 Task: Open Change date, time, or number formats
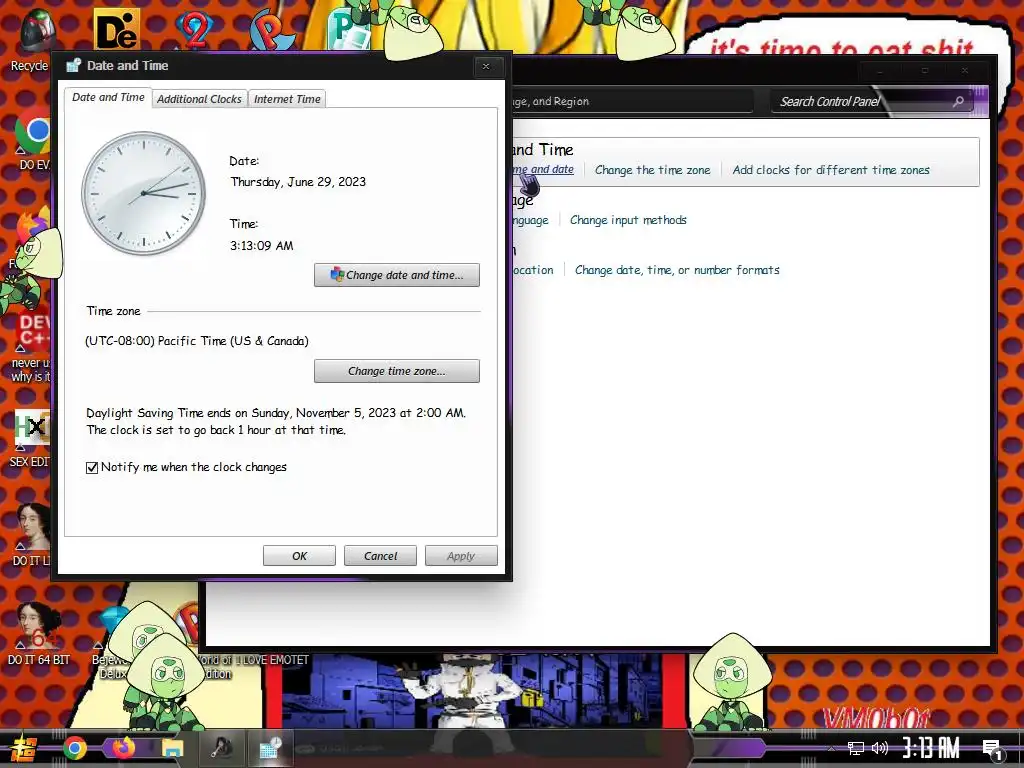pyautogui.click(x=677, y=270)
